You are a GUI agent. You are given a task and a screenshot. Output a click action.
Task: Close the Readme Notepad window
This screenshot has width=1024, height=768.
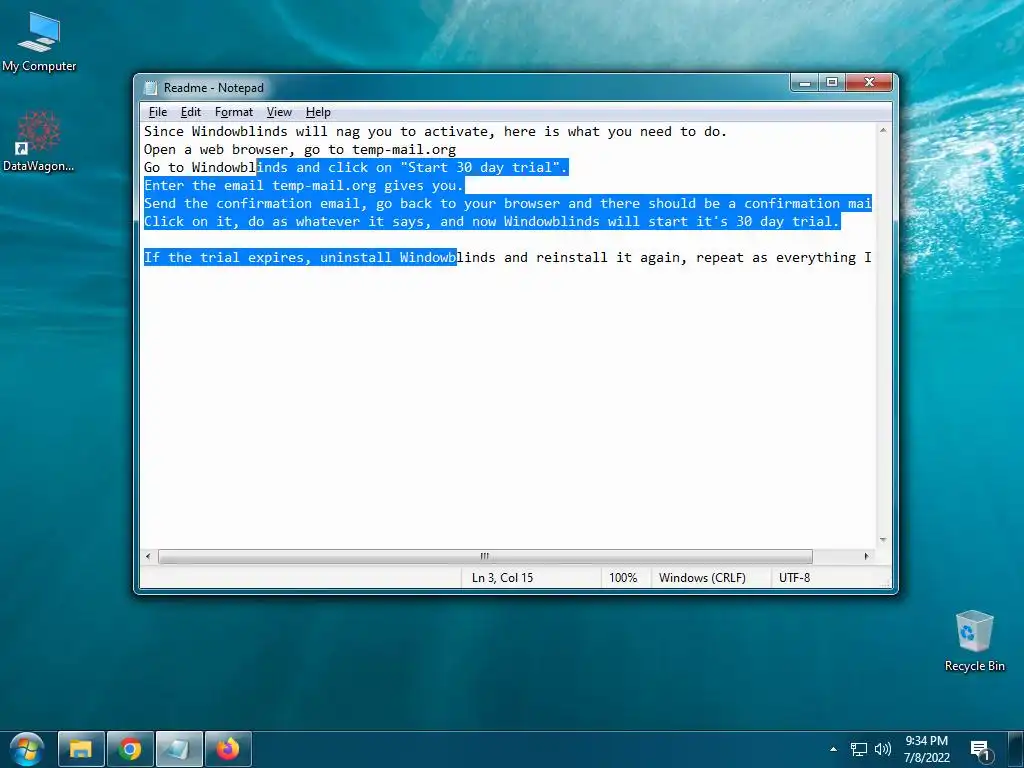pos(869,82)
